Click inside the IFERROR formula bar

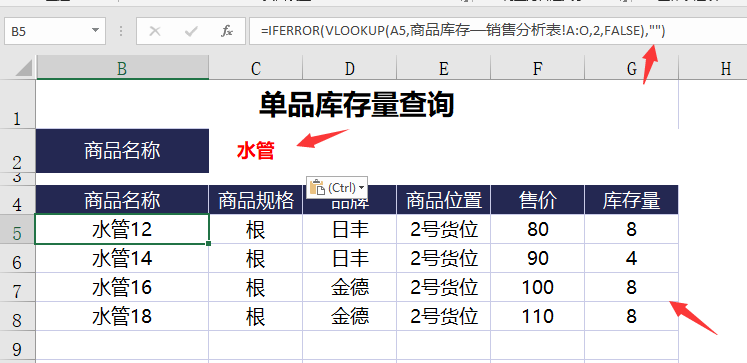tap(497, 31)
